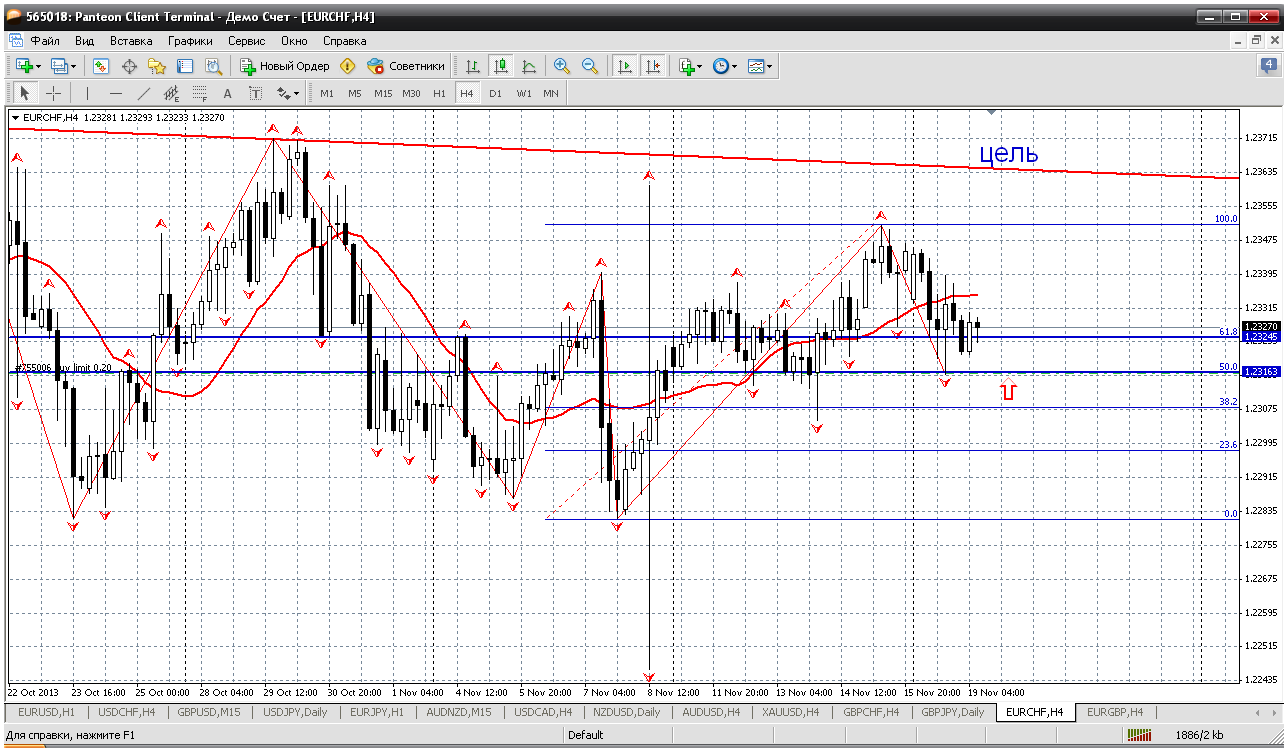Viewport: 1288px width, 748px height.
Task: Select the Fibonacci Retracement tool
Action: pos(199,93)
